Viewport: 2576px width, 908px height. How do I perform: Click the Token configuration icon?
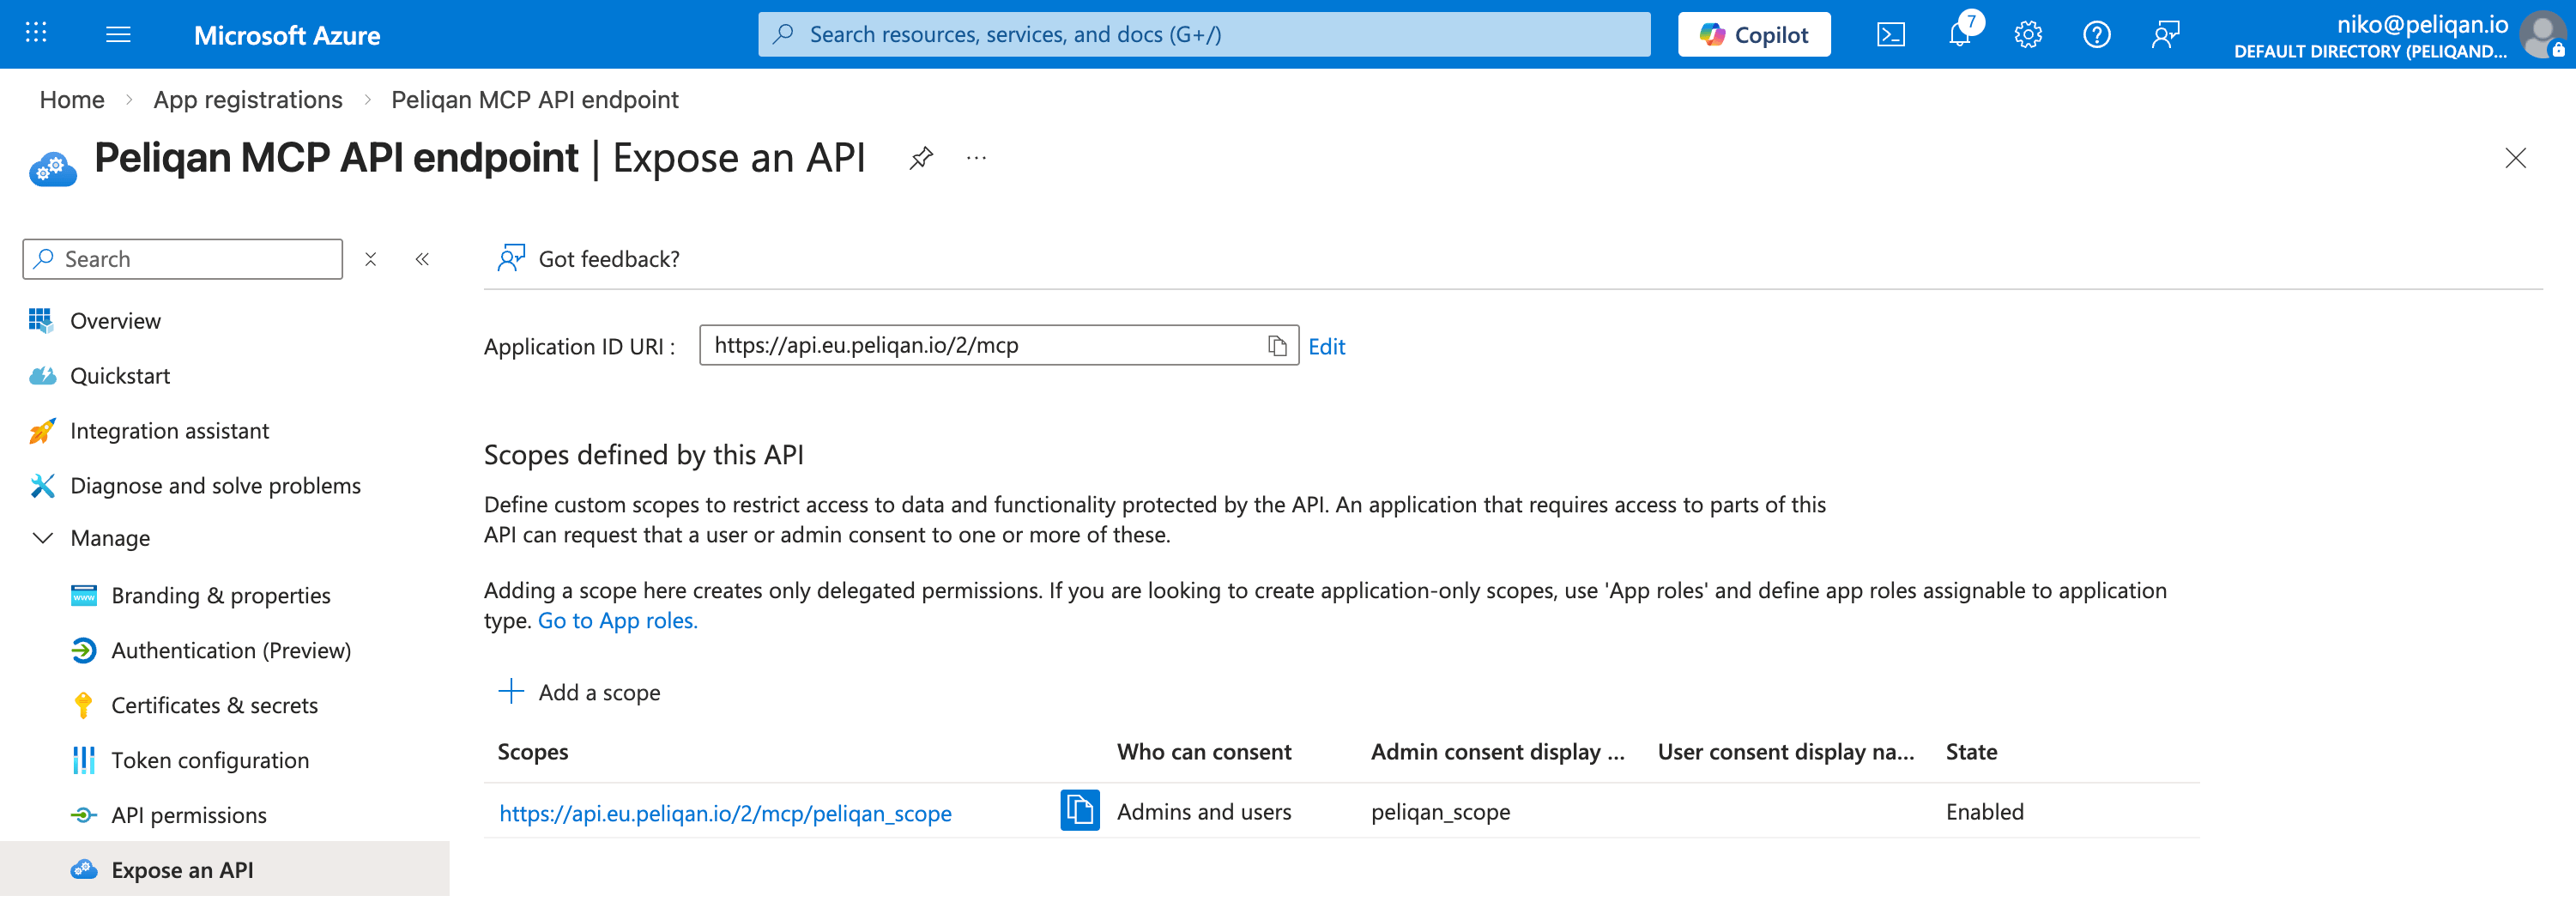coord(84,760)
